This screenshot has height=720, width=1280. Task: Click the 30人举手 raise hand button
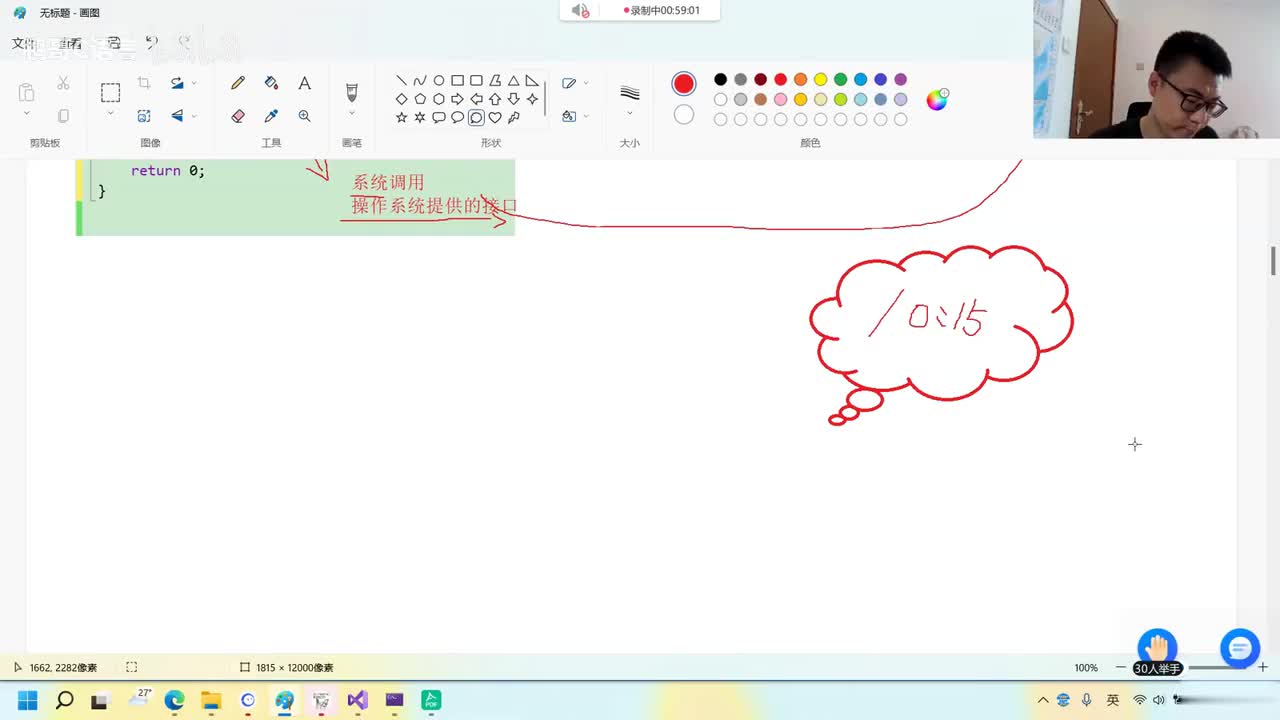[1157, 652]
